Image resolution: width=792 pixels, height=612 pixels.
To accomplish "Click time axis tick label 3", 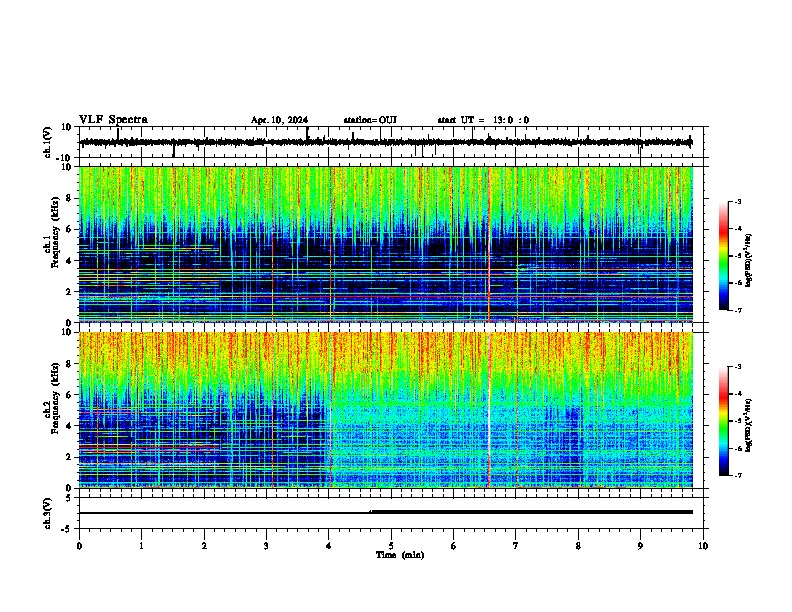I will [x=266, y=546].
